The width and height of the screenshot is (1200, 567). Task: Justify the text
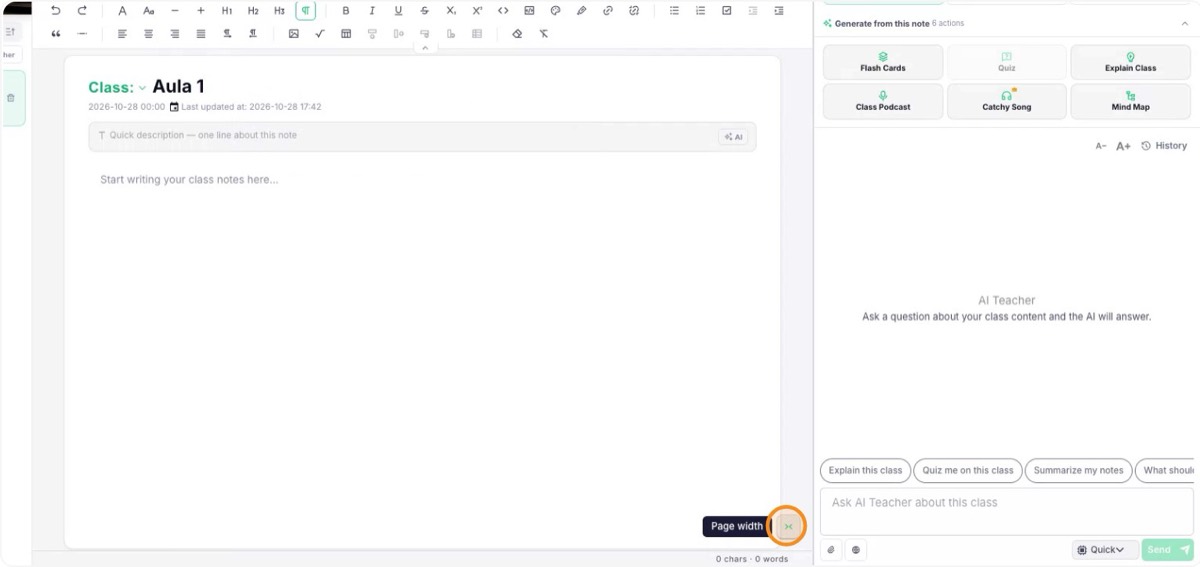201,33
